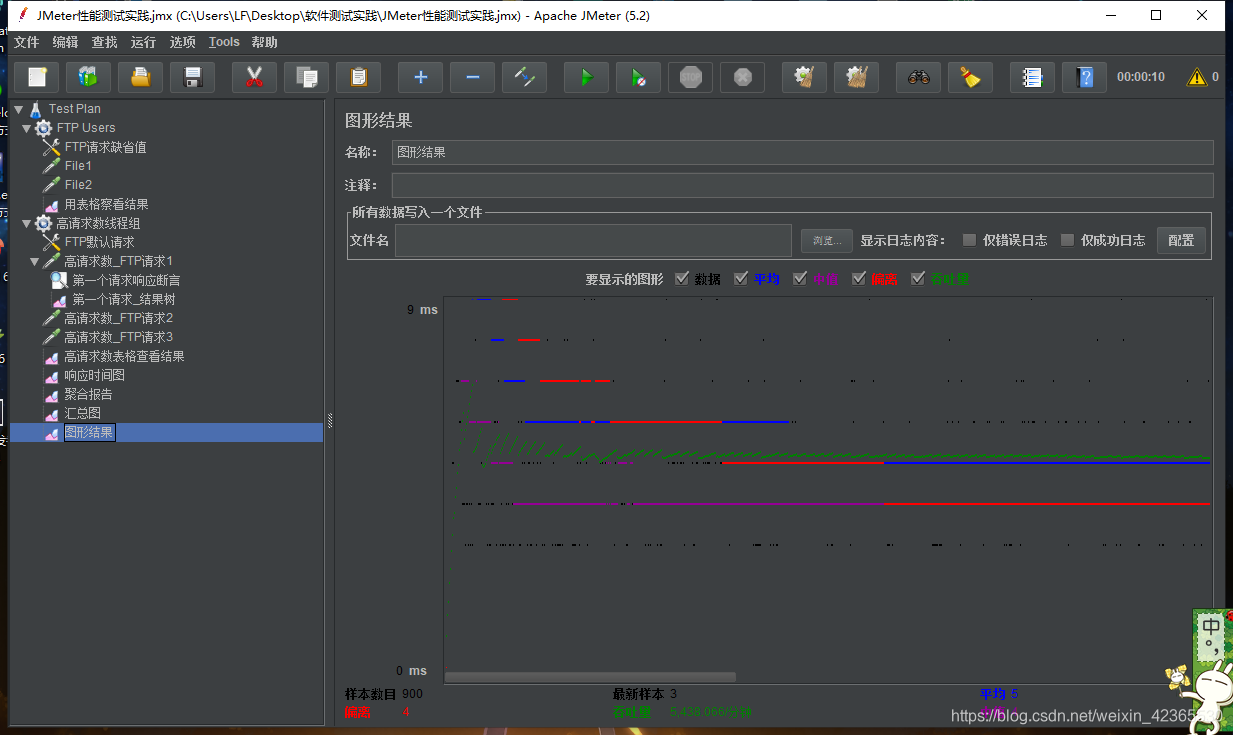This screenshot has height=735, width=1233.
Task: Click the Toggle enable/disable icon
Action: tap(525, 77)
